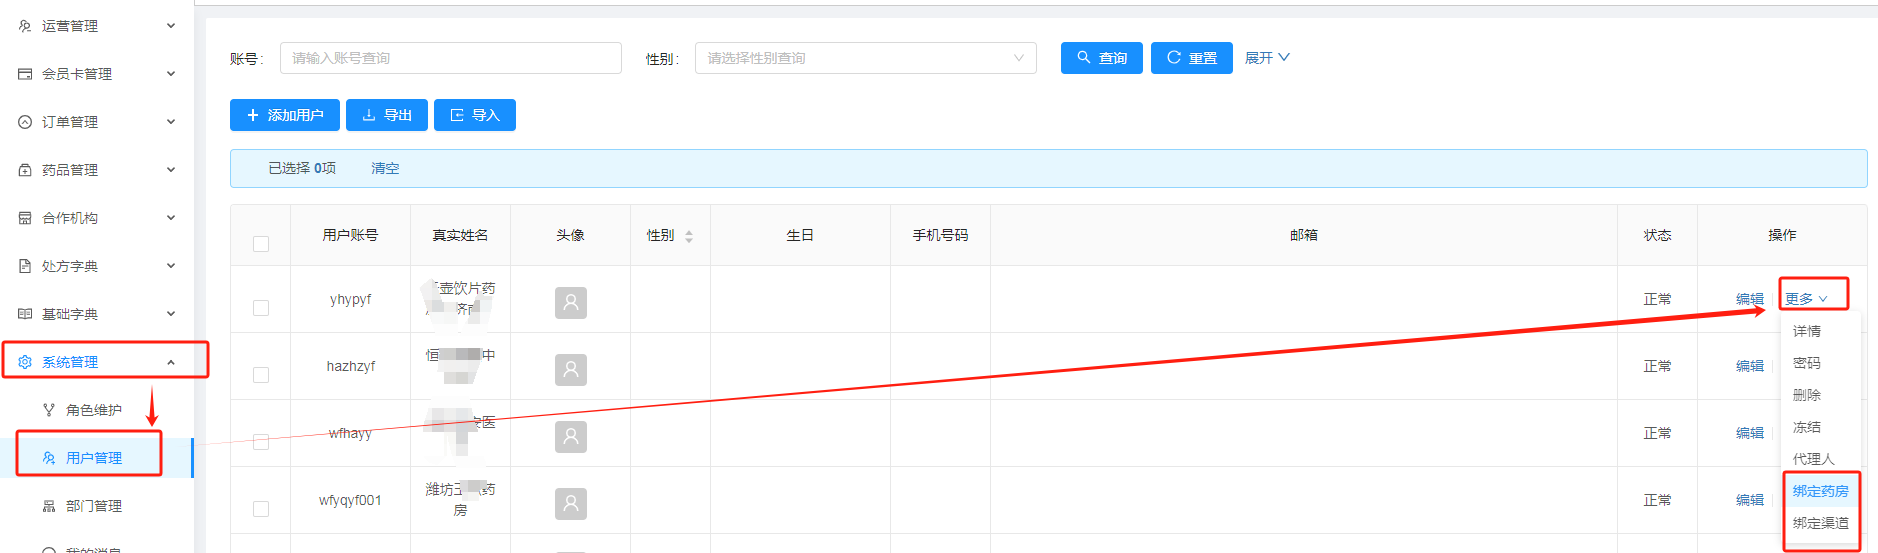
Task: Click 添加用户 to add a user
Action: point(285,115)
